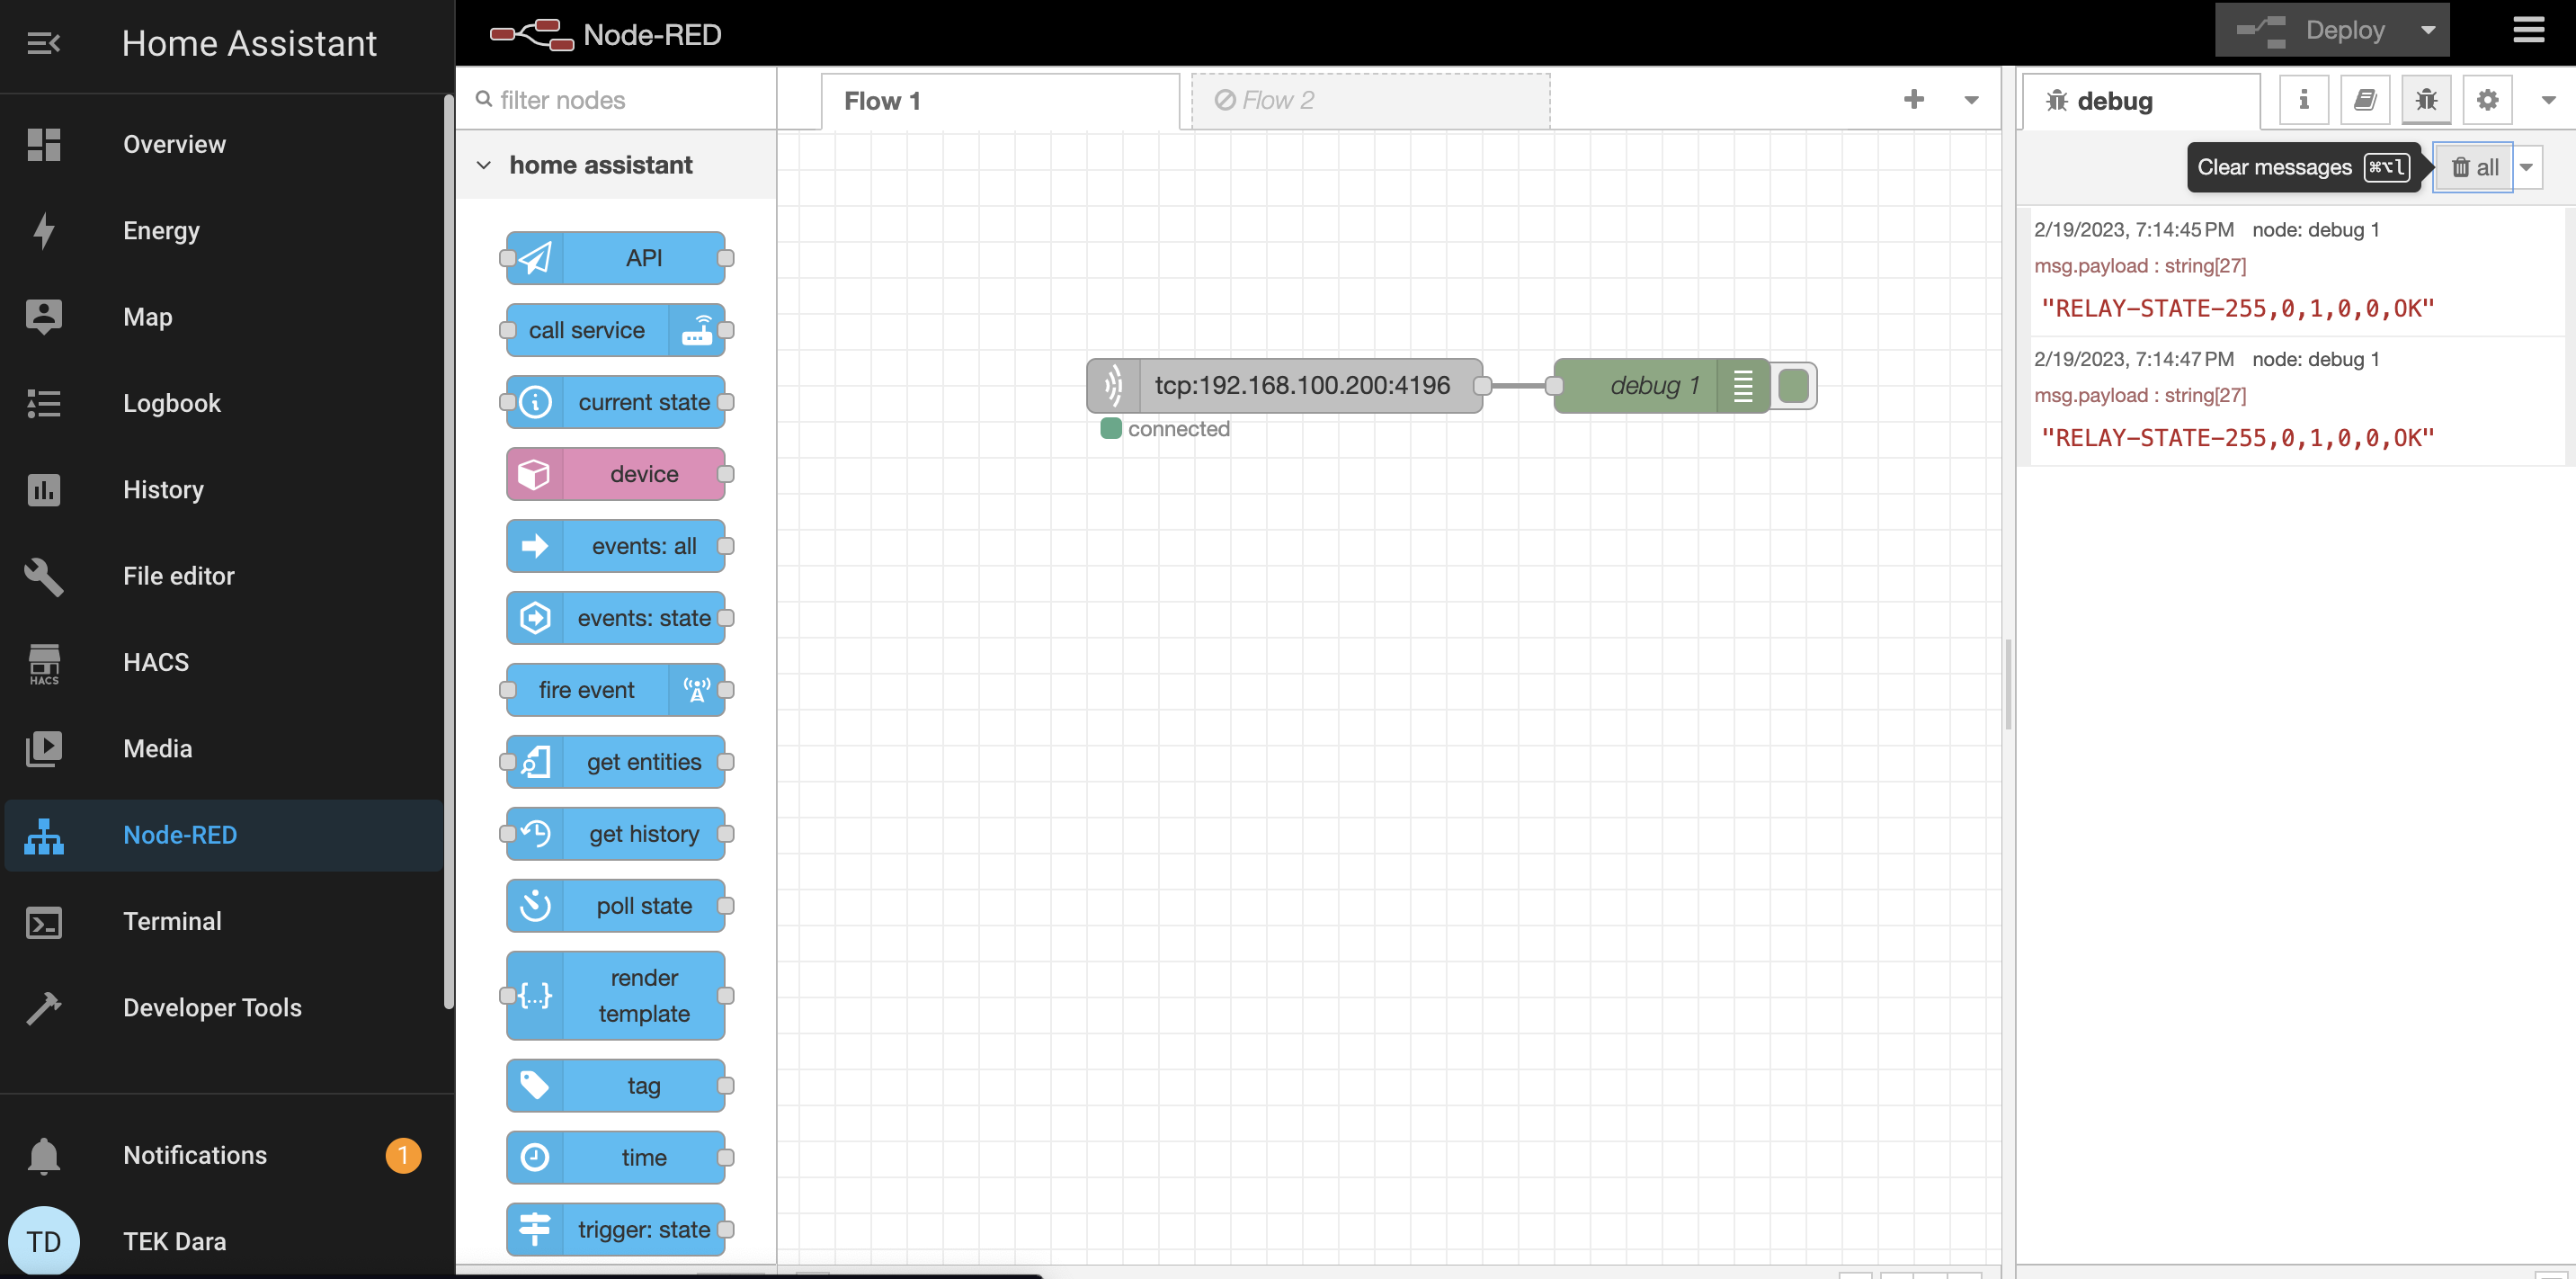This screenshot has height=1279, width=2576.
Task: Add a new flow with plus icon
Action: tap(1913, 99)
